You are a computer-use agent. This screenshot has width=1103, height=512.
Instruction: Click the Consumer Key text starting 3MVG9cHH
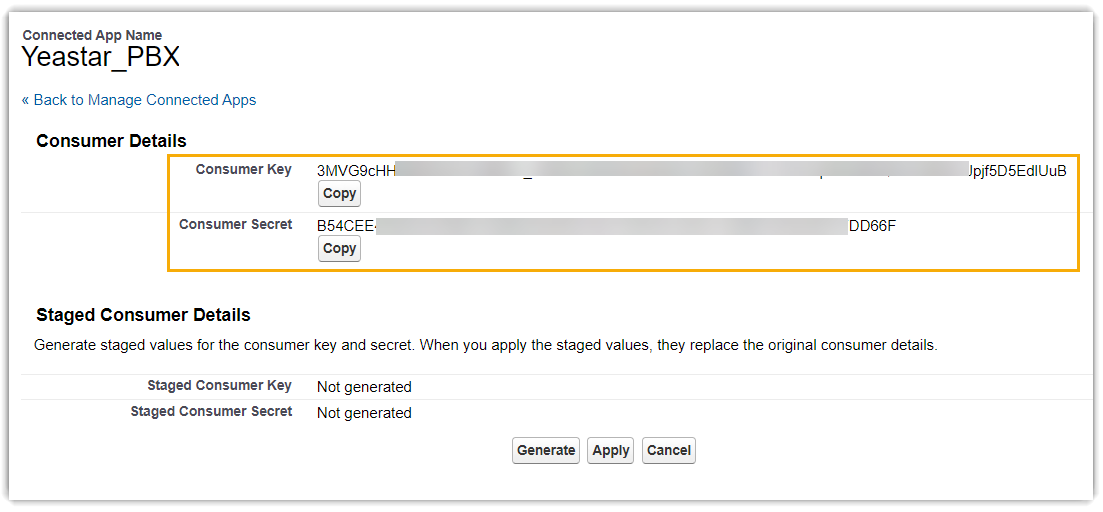click(x=356, y=171)
